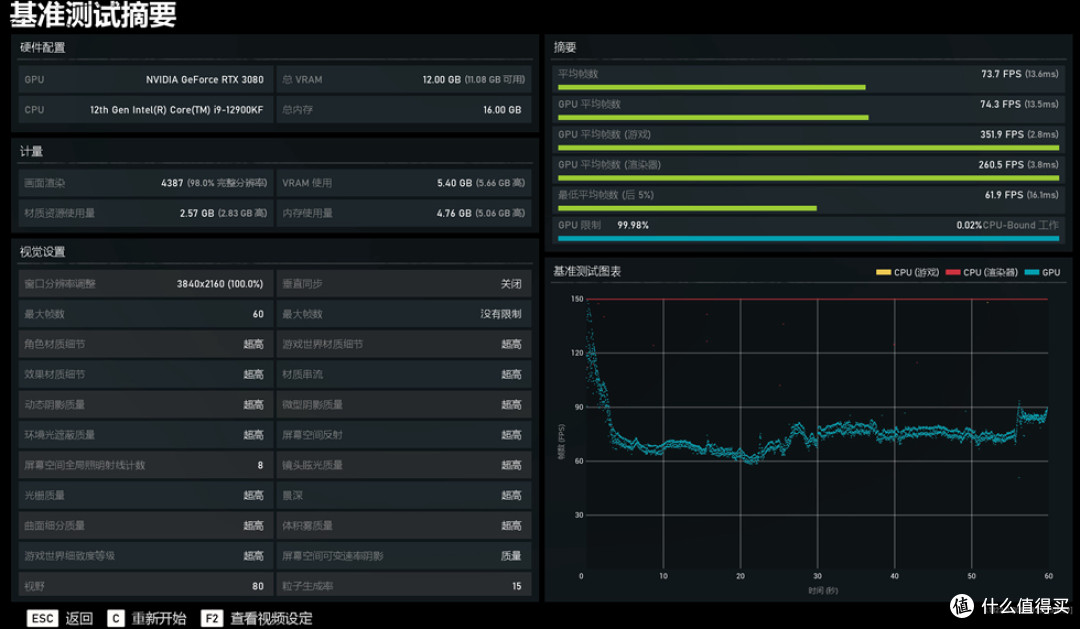Click the 游戏世界材质细节 setting row
The width and height of the screenshot is (1080, 629).
pyautogui.click(x=404, y=344)
